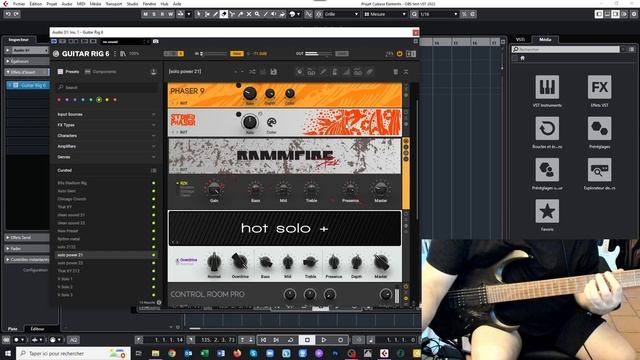Open the Grille snap type dropdown
The width and height of the screenshot is (640, 360).
[x=341, y=14]
